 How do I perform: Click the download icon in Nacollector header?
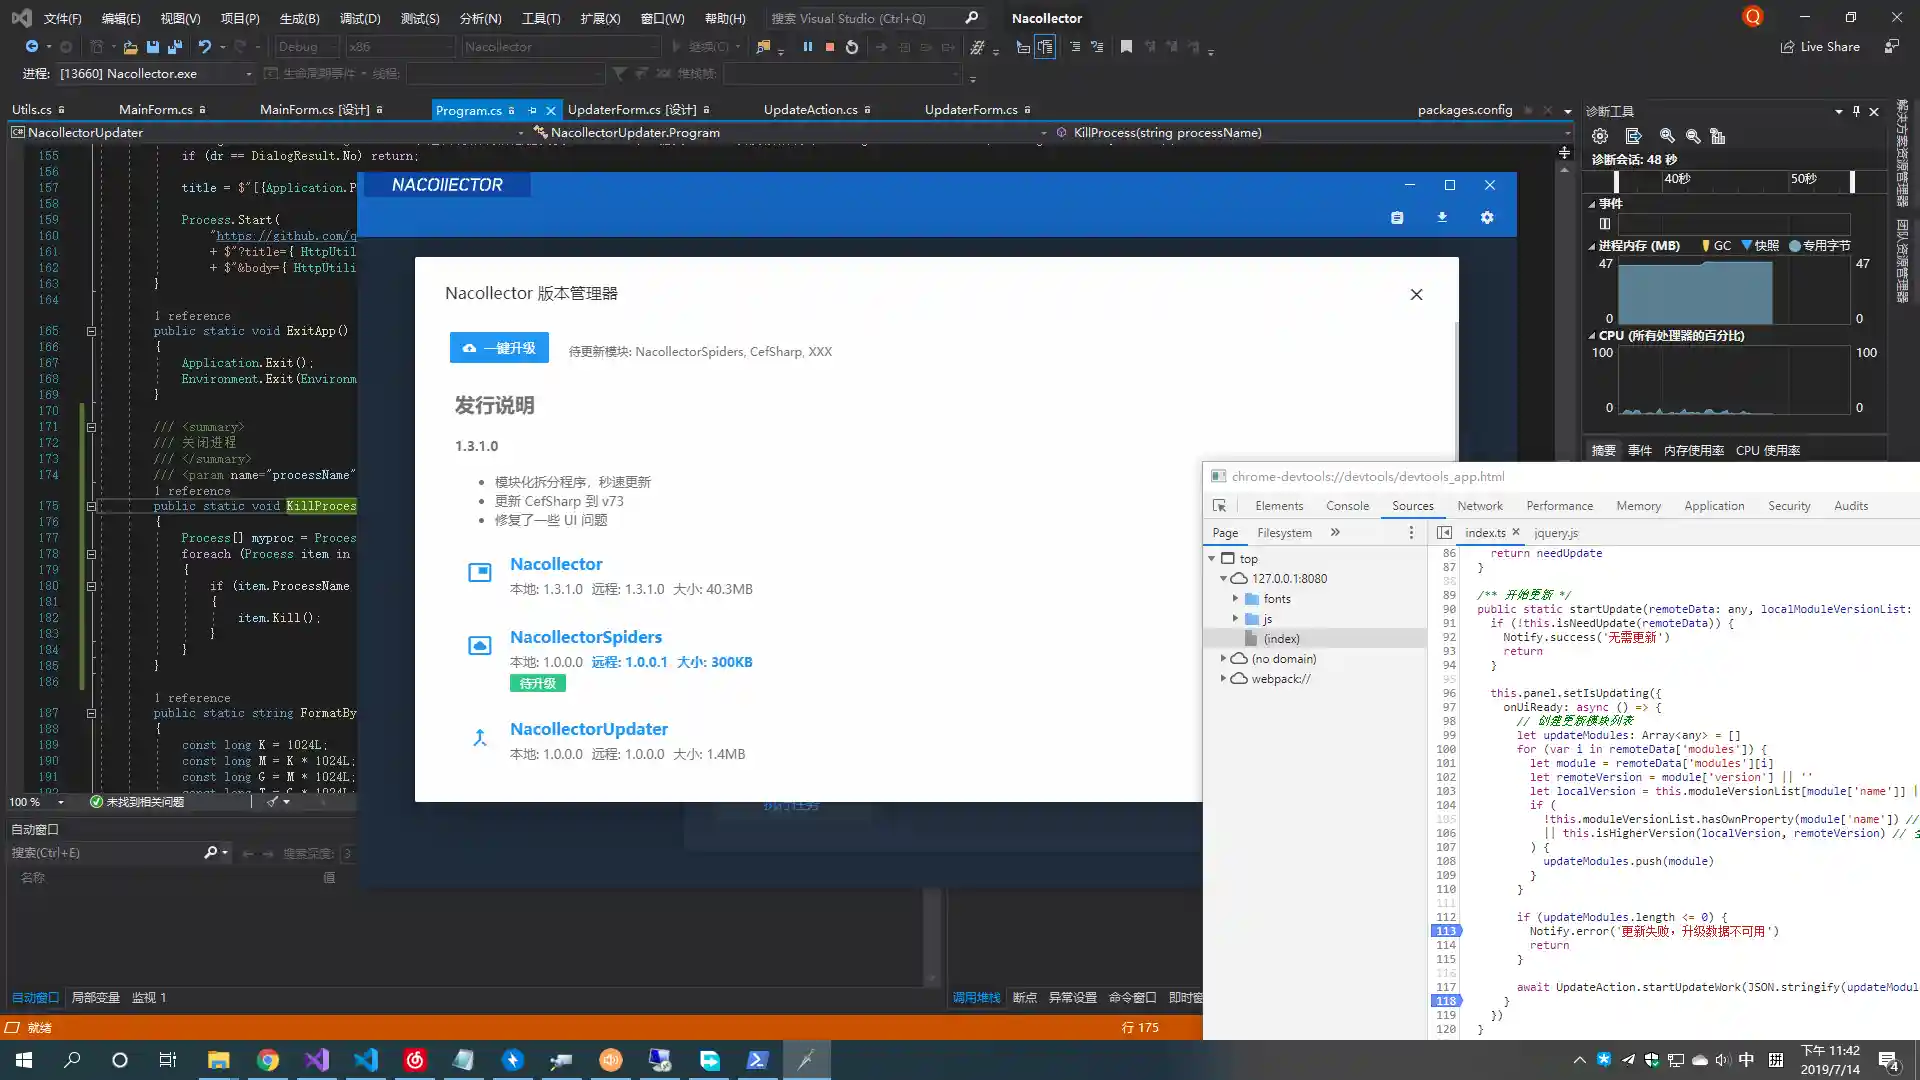(1442, 217)
